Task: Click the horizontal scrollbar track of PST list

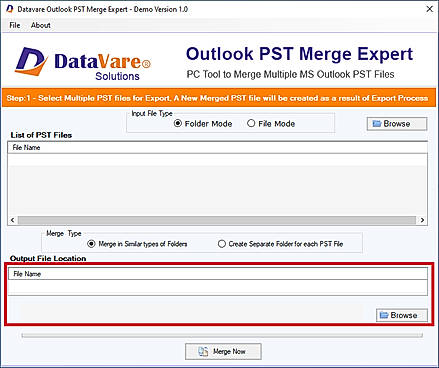Action: [217, 220]
